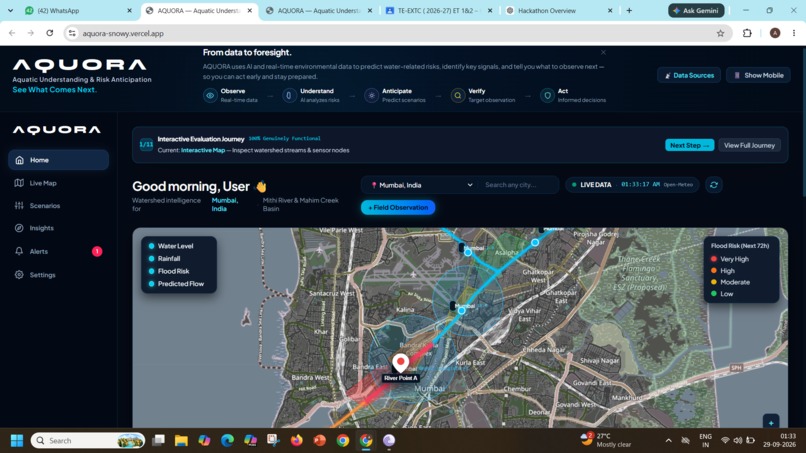806x453 pixels.
Task: Open Firefox from the taskbar
Action: pyautogui.click(x=297, y=441)
